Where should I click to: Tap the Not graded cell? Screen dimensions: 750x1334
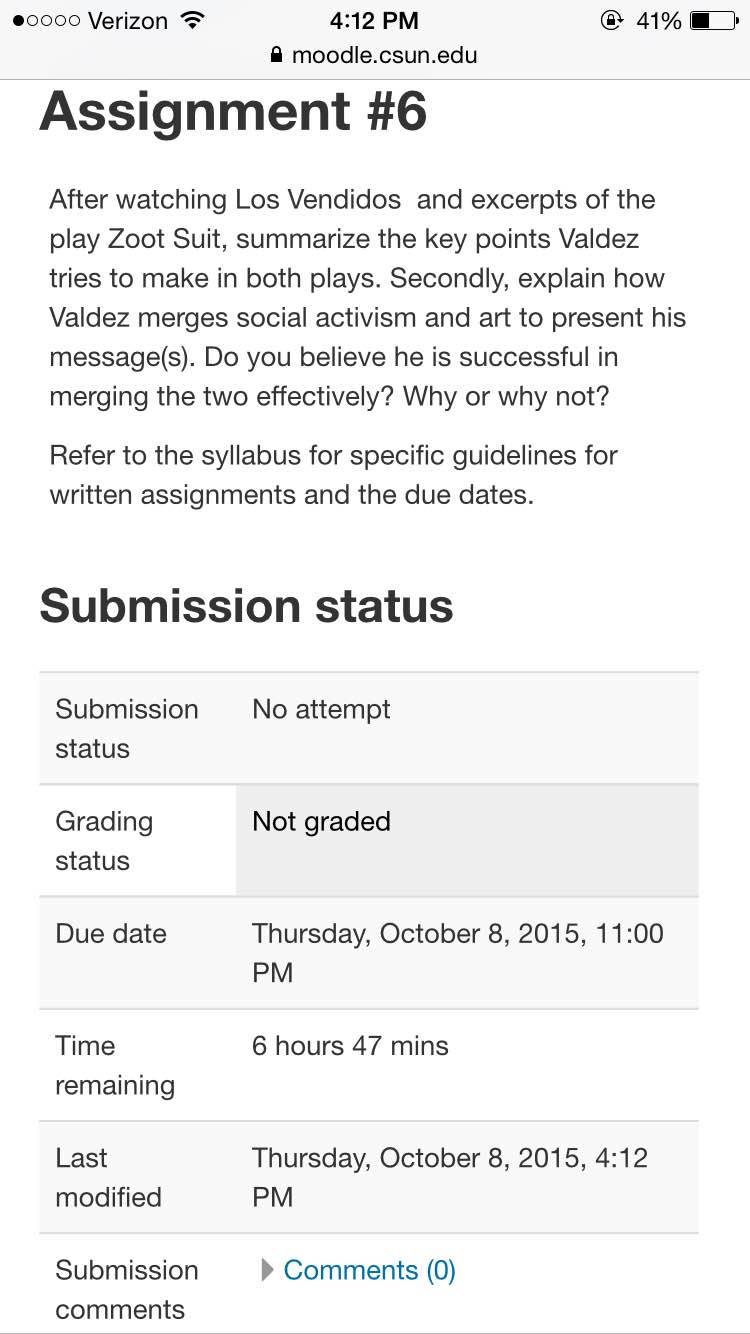pyautogui.click(x=467, y=840)
